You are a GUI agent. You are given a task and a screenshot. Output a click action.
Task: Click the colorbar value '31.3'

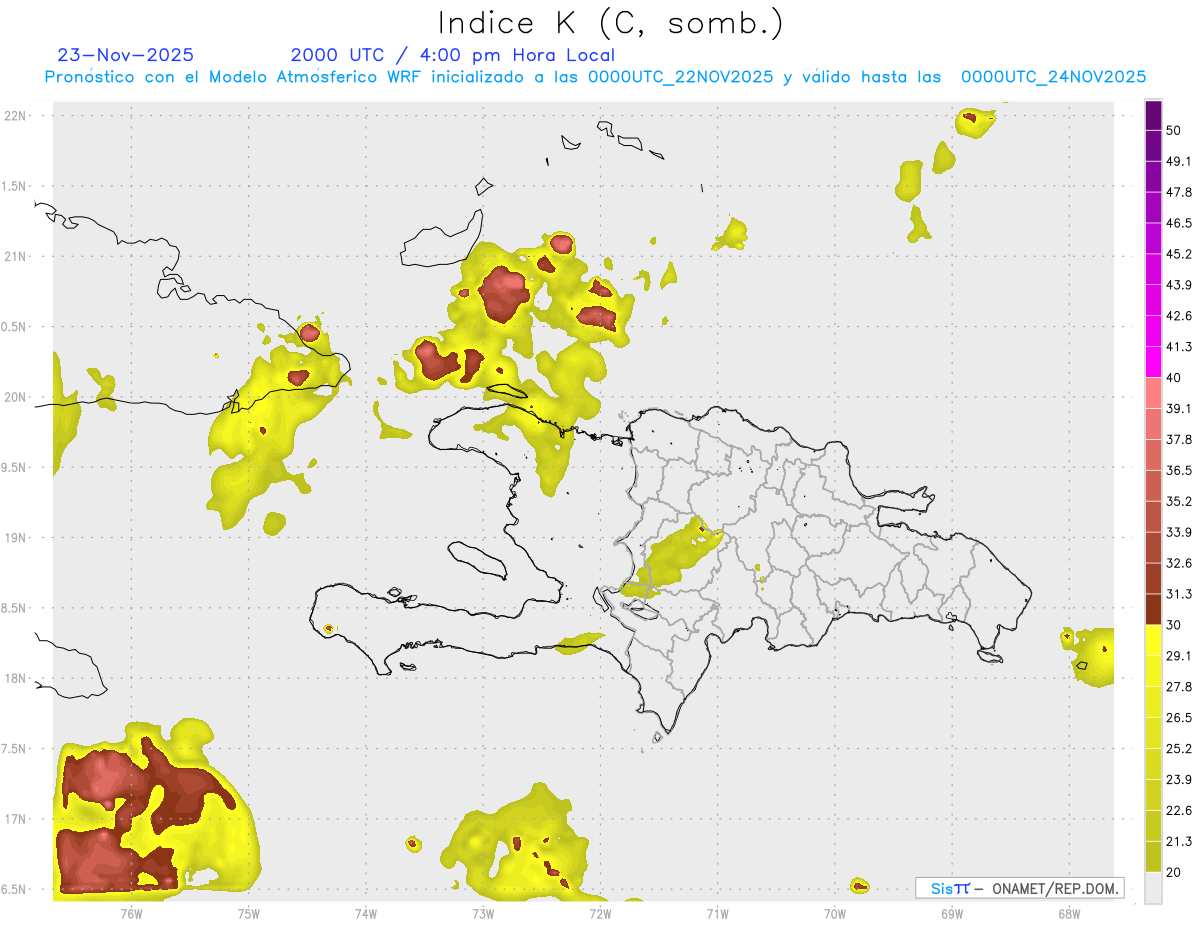tap(1179, 594)
